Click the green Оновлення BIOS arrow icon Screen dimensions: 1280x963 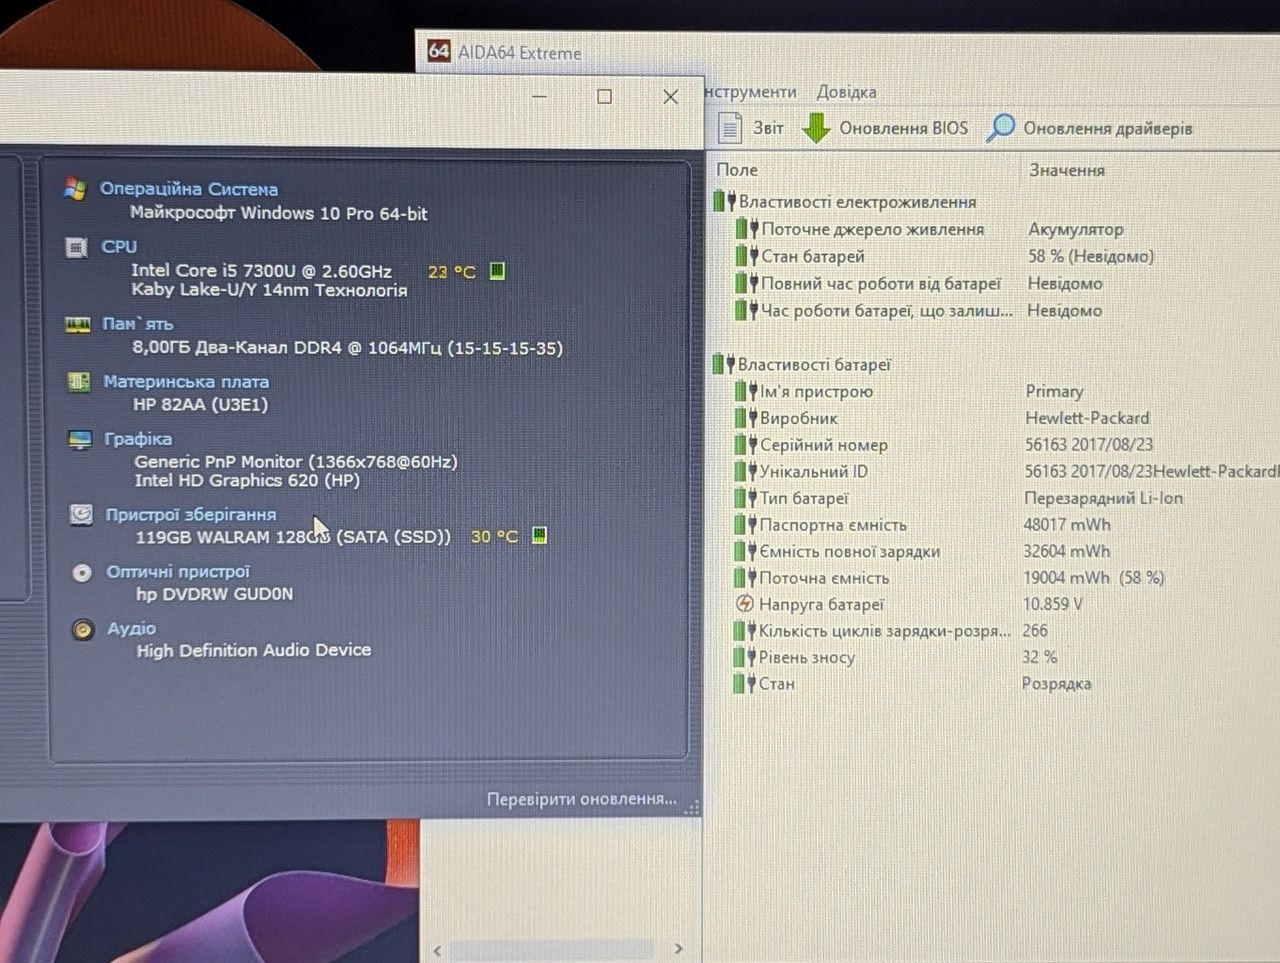coord(816,128)
